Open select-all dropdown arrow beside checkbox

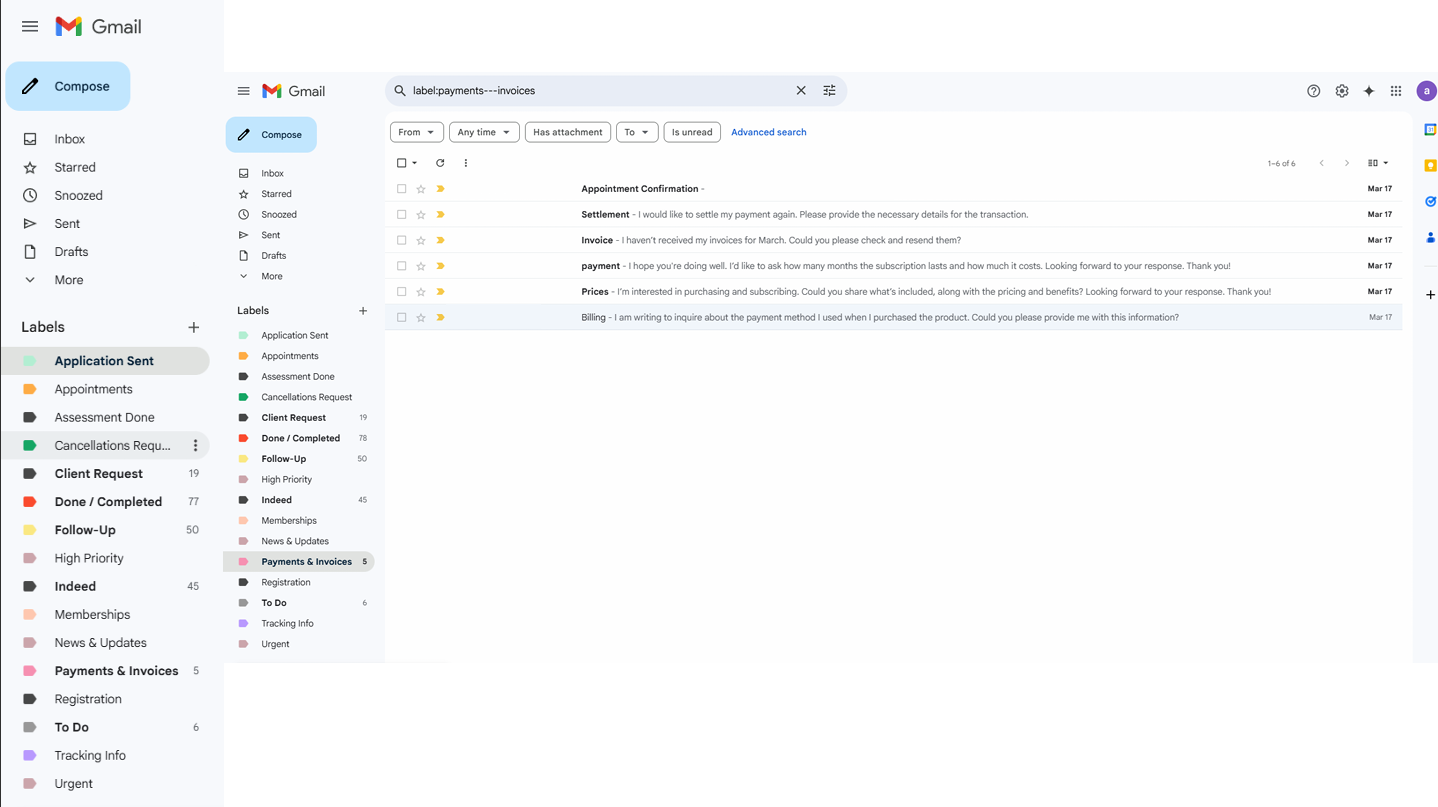click(415, 163)
